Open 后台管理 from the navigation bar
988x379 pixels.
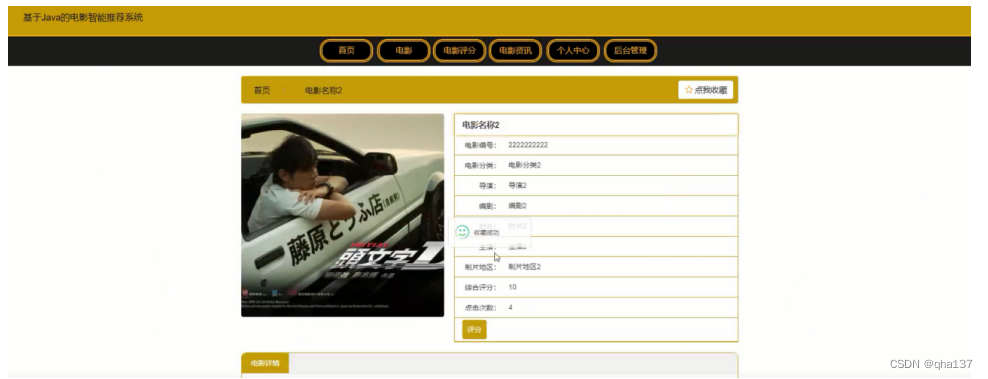(630, 50)
